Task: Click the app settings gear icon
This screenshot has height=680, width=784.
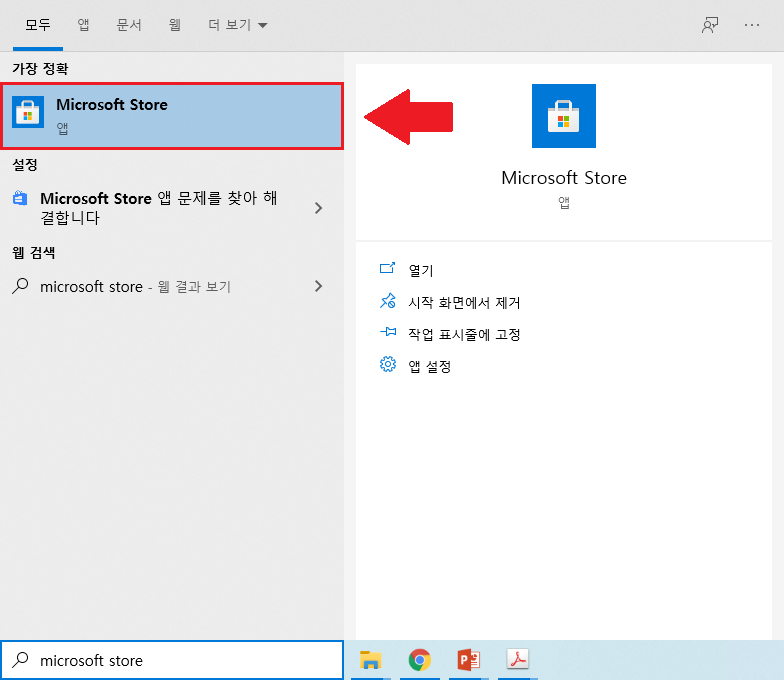Action: (388, 364)
